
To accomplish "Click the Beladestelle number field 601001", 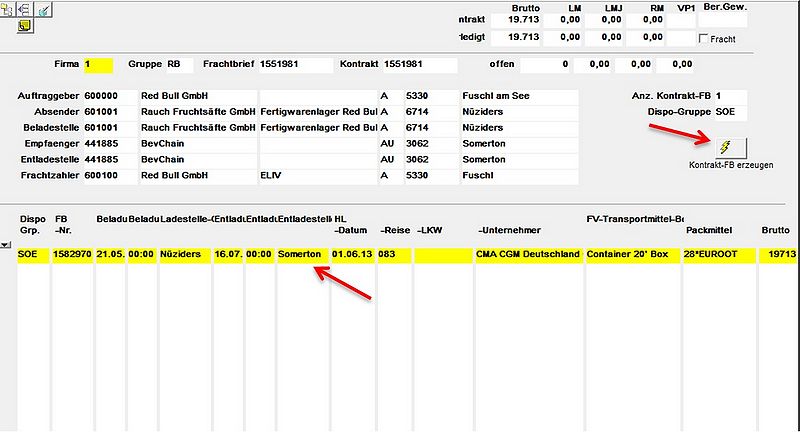I will pyautogui.click(x=111, y=128).
